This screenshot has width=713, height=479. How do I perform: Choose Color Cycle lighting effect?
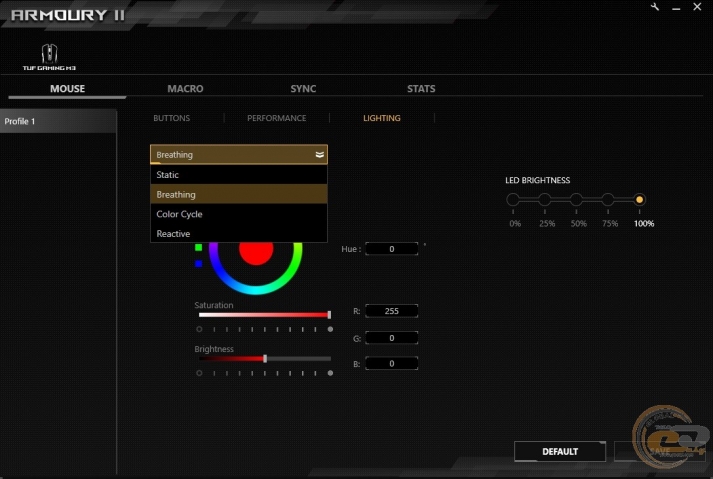coord(239,214)
